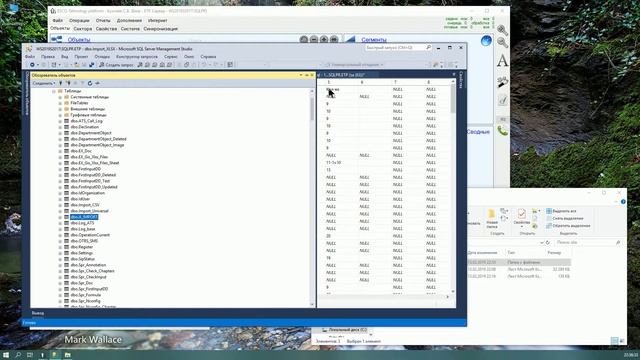
Task: Click the zoom out magnifier in ESCO sidebar
Action: click(x=502, y=42)
